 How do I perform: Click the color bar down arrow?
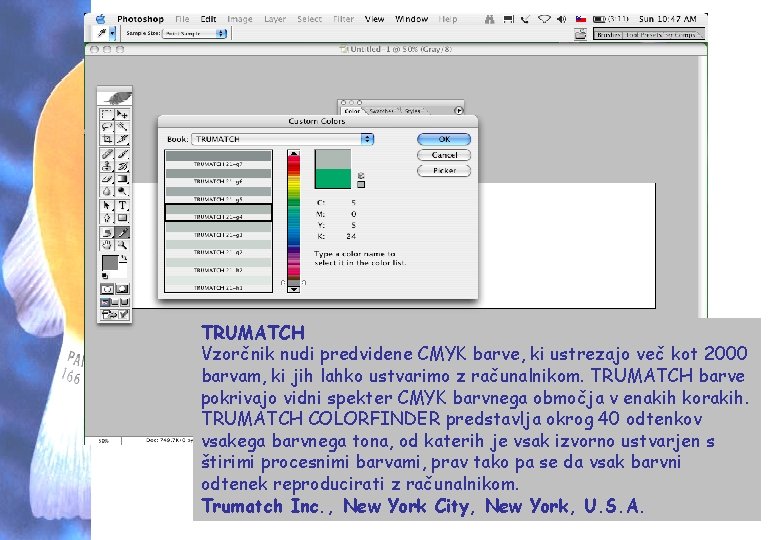point(294,289)
